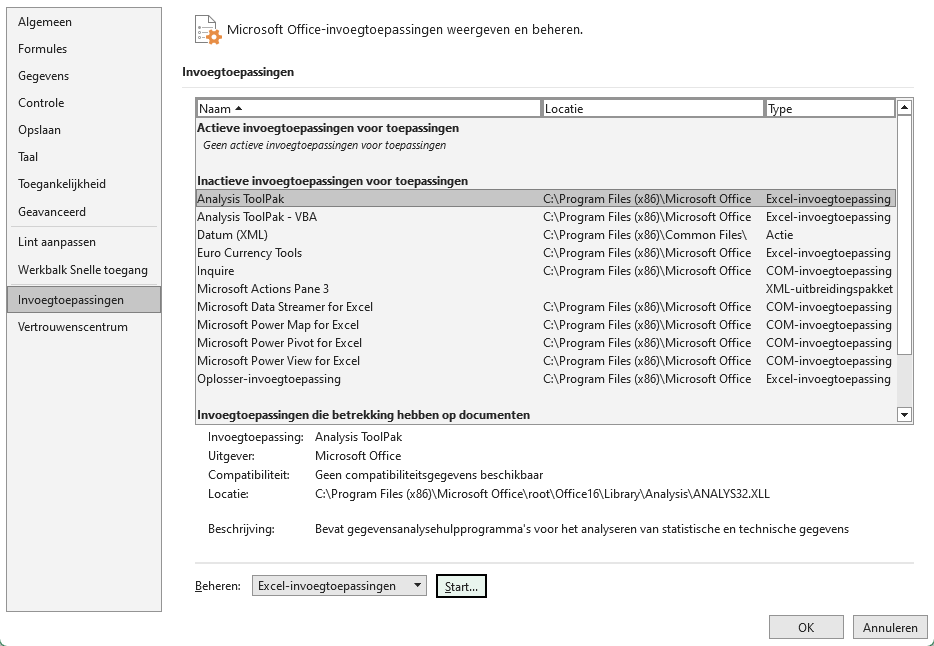Select Microsoft Power View for Excel row
This screenshot has height=646, width=934.
pos(546,361)
